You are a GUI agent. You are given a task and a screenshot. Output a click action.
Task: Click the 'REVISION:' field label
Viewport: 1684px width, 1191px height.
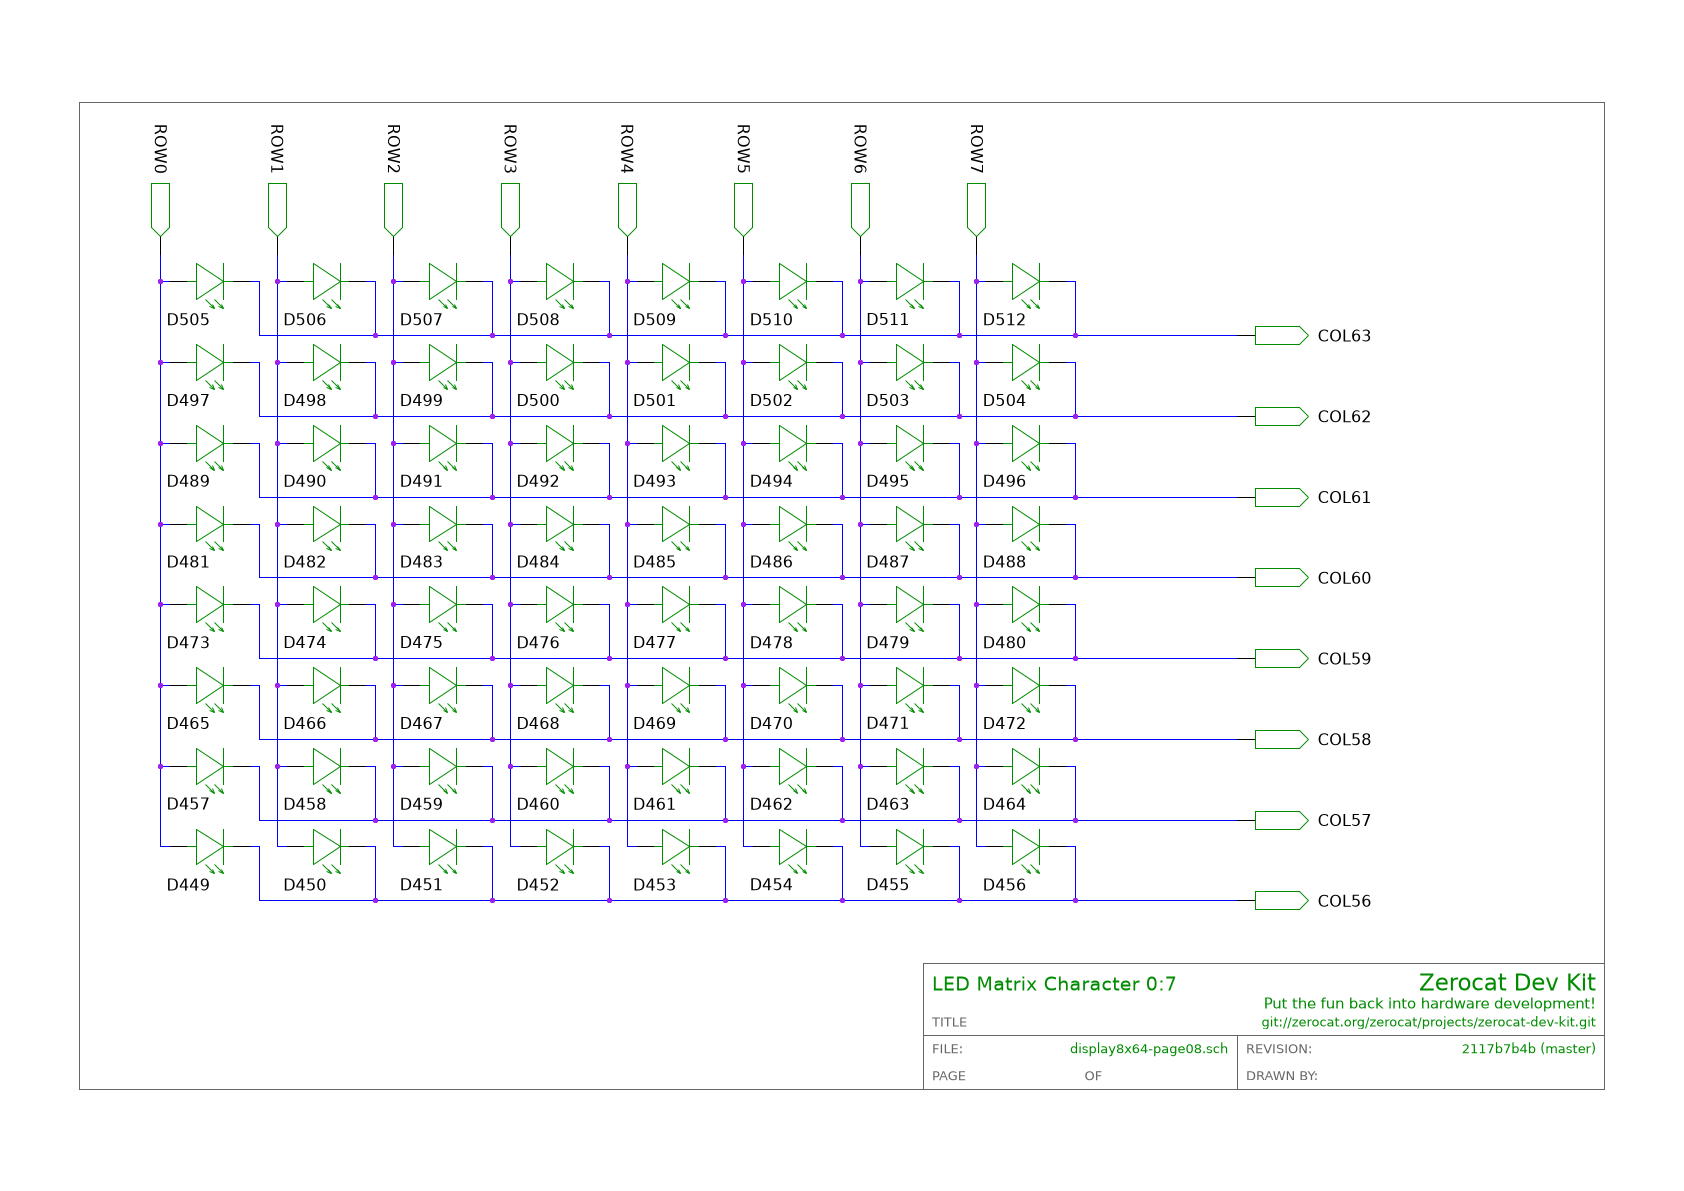pyautogui.click(x=1279, y=1049)
